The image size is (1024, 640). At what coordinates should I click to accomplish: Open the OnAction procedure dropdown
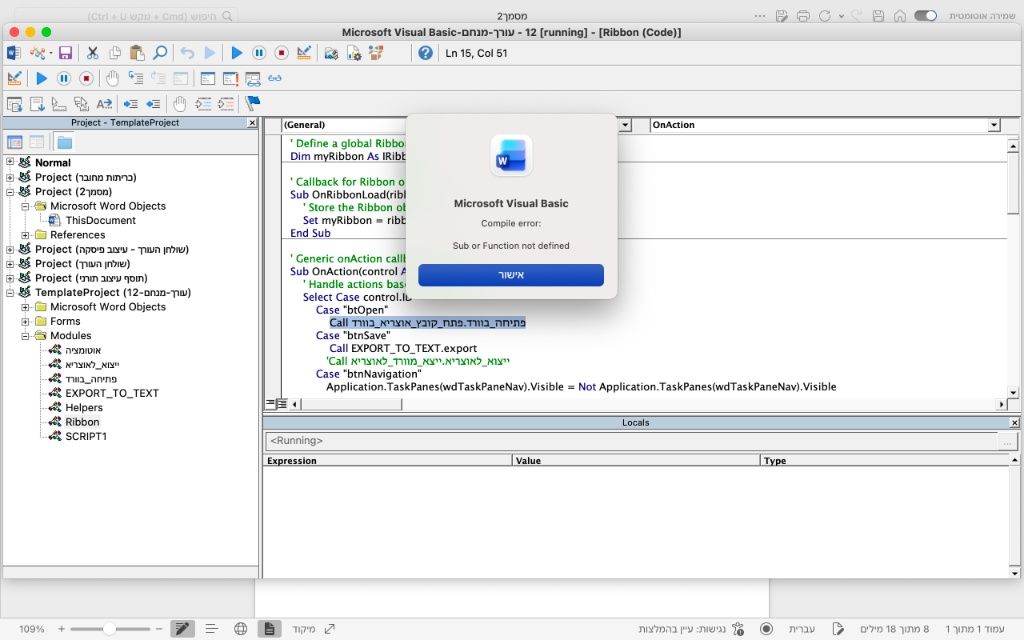(x=994, y=125)
